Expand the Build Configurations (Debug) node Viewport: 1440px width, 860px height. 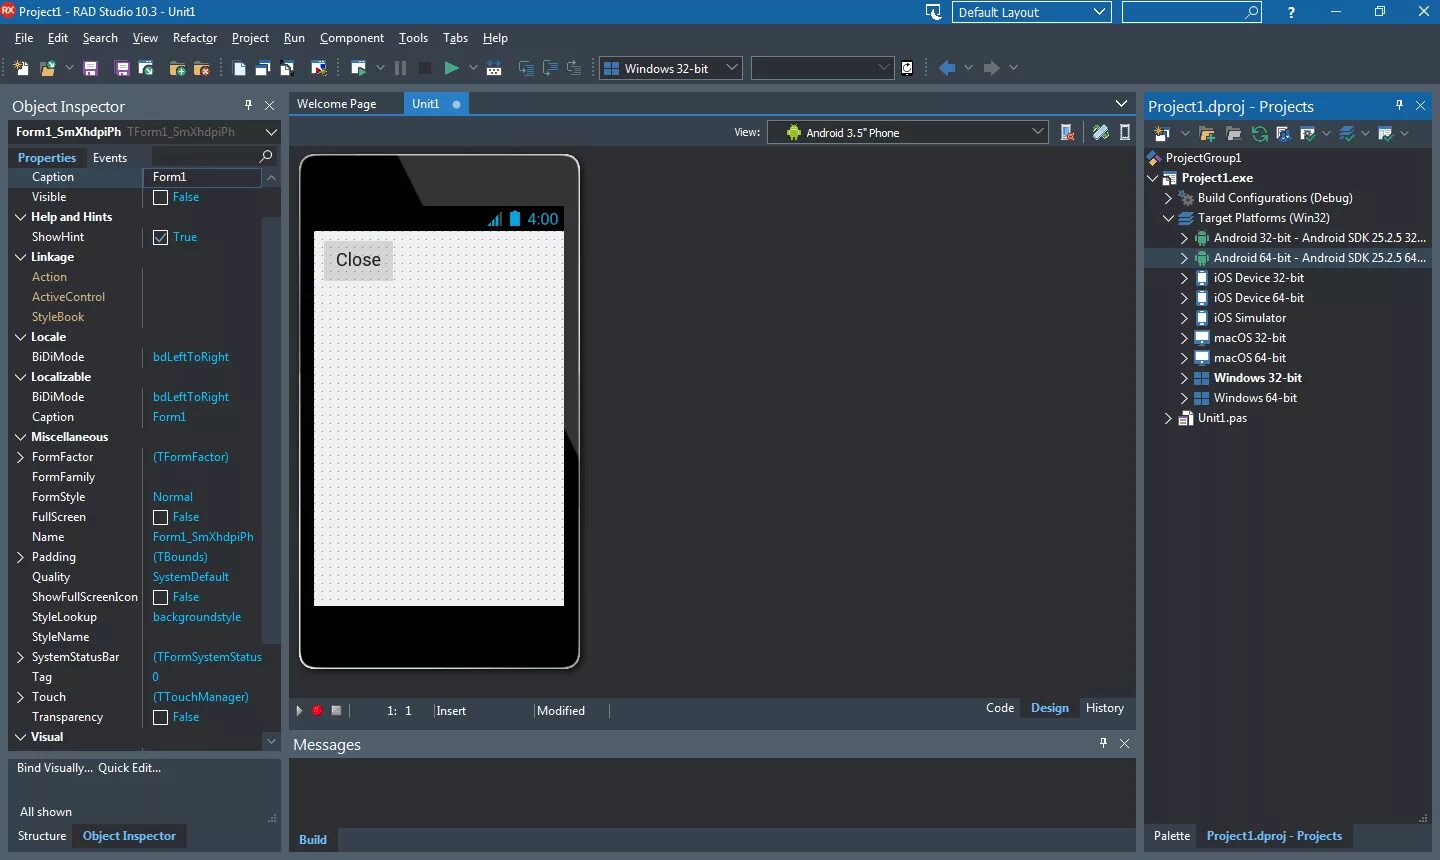1168,198
